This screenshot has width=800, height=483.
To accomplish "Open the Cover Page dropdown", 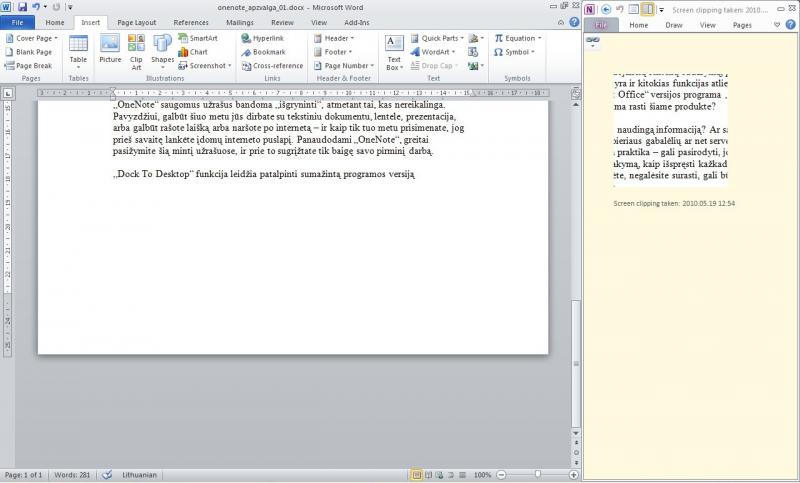I will click(x=32, y=38).
